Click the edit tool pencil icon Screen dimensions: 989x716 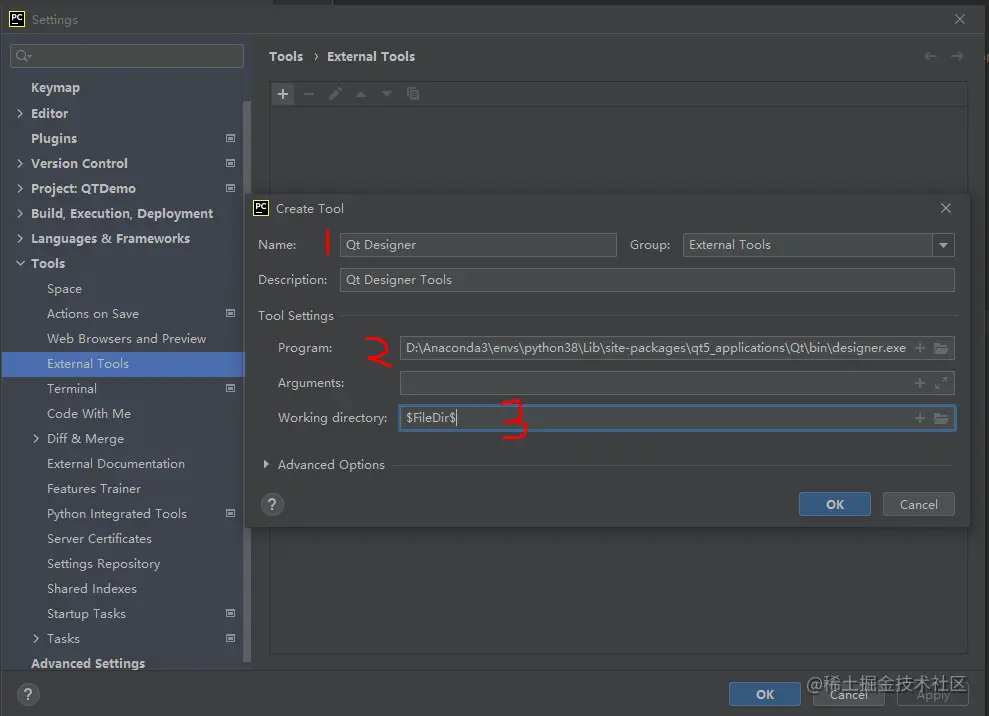point(335,94)
